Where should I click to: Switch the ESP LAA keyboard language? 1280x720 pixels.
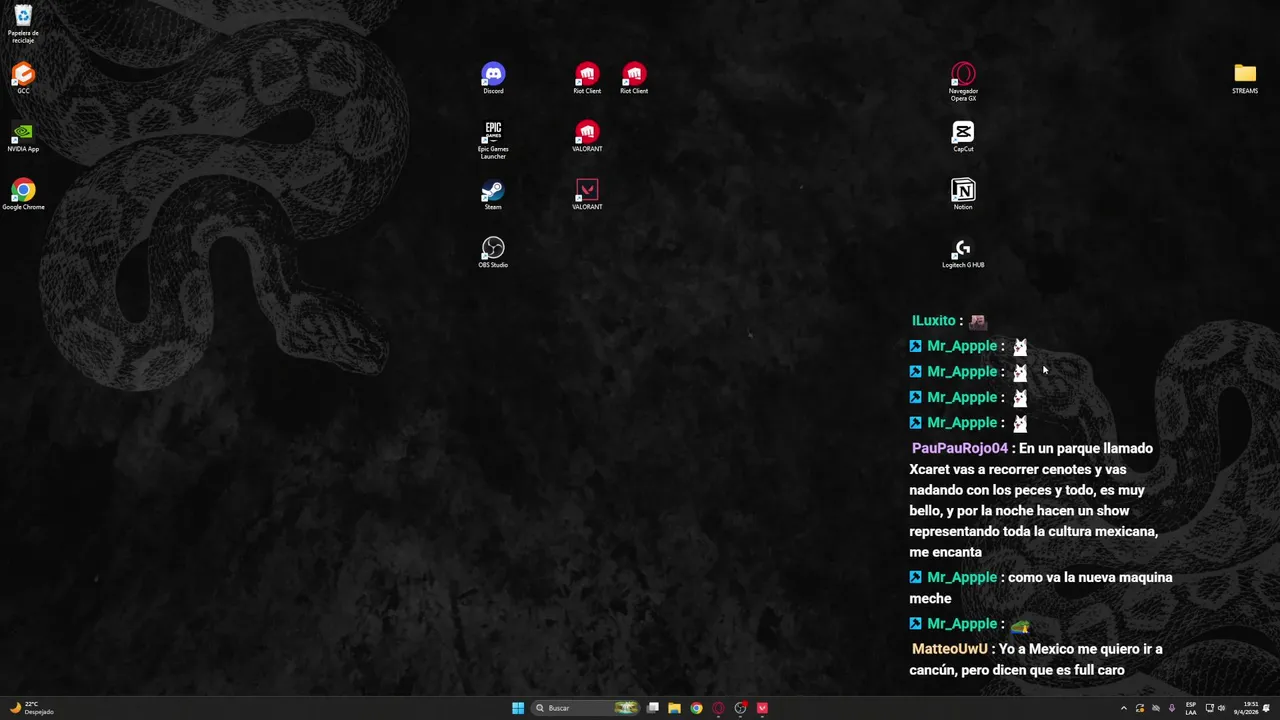[1191, 708]
